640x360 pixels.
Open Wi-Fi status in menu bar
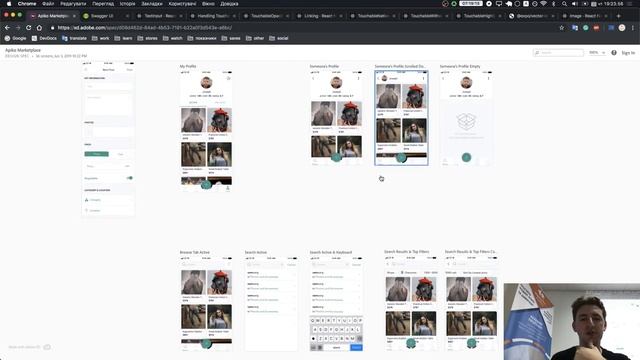tap(543, 4)
